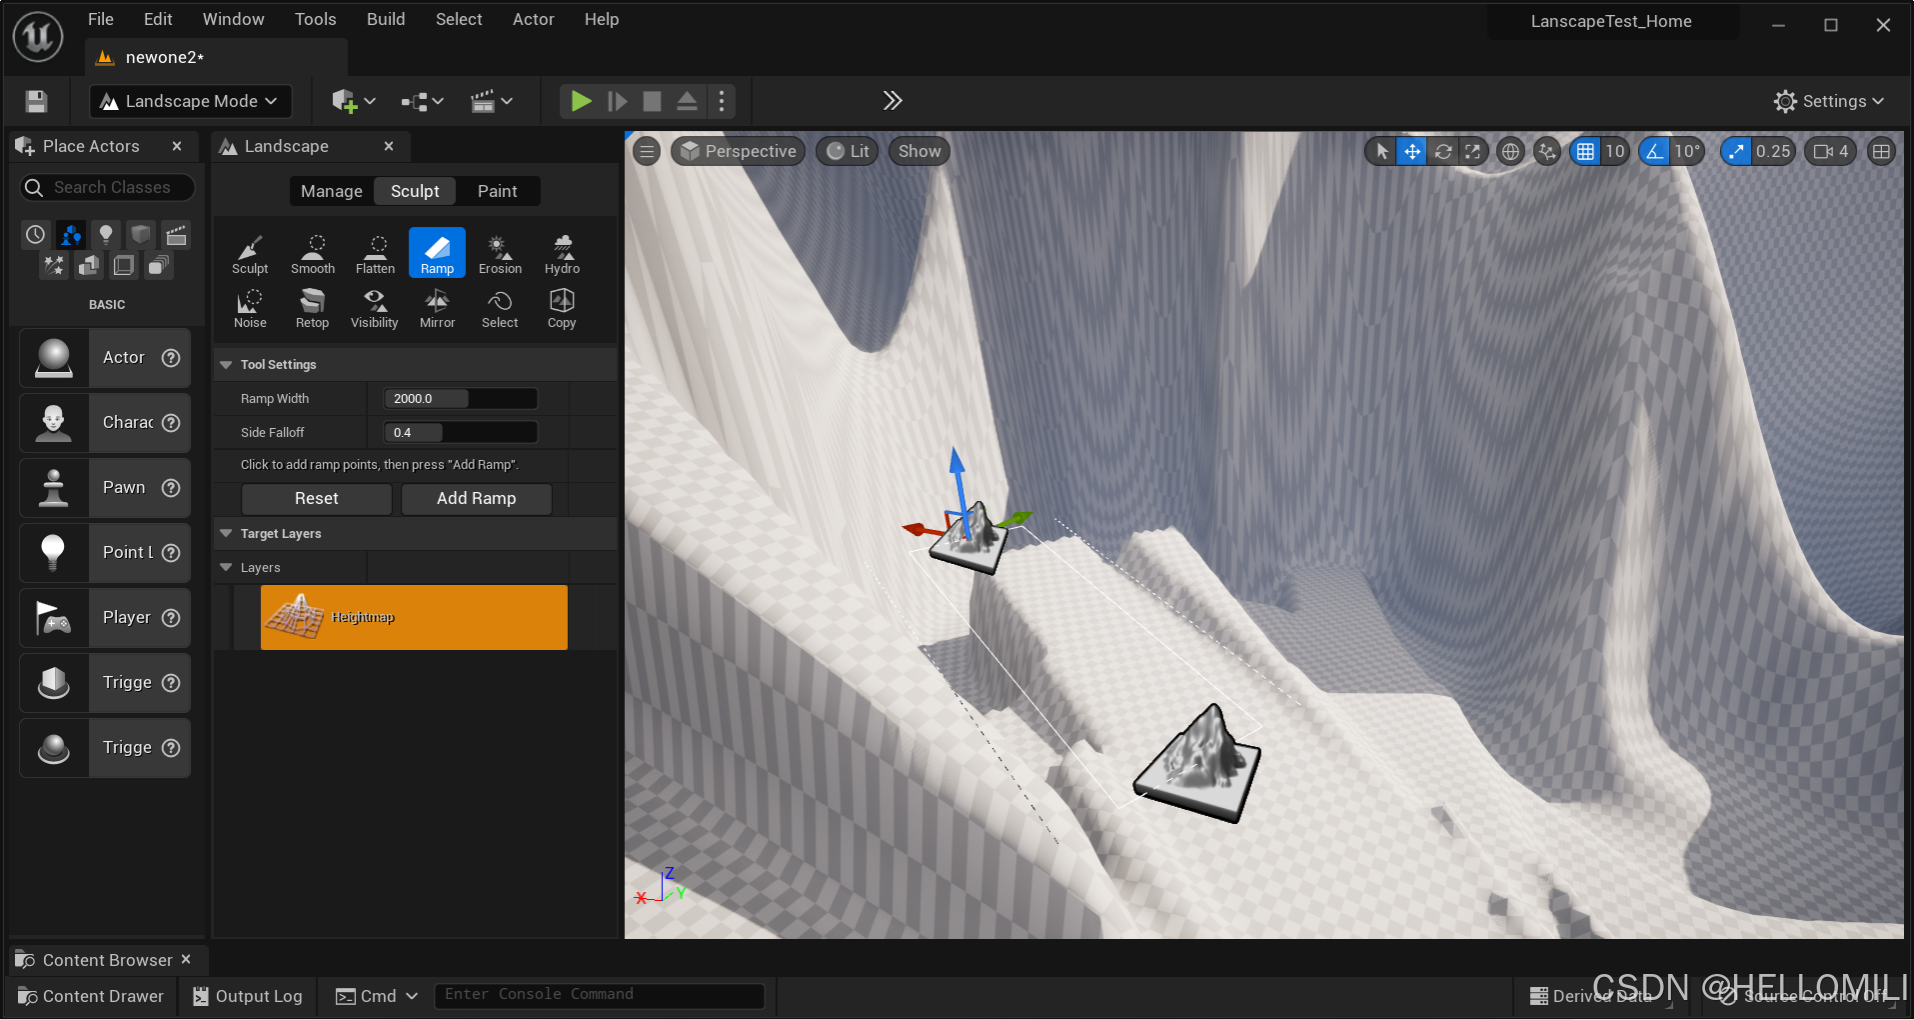Open rotation snap value 10°
1914x1020 pixels.
point(1687,152)
